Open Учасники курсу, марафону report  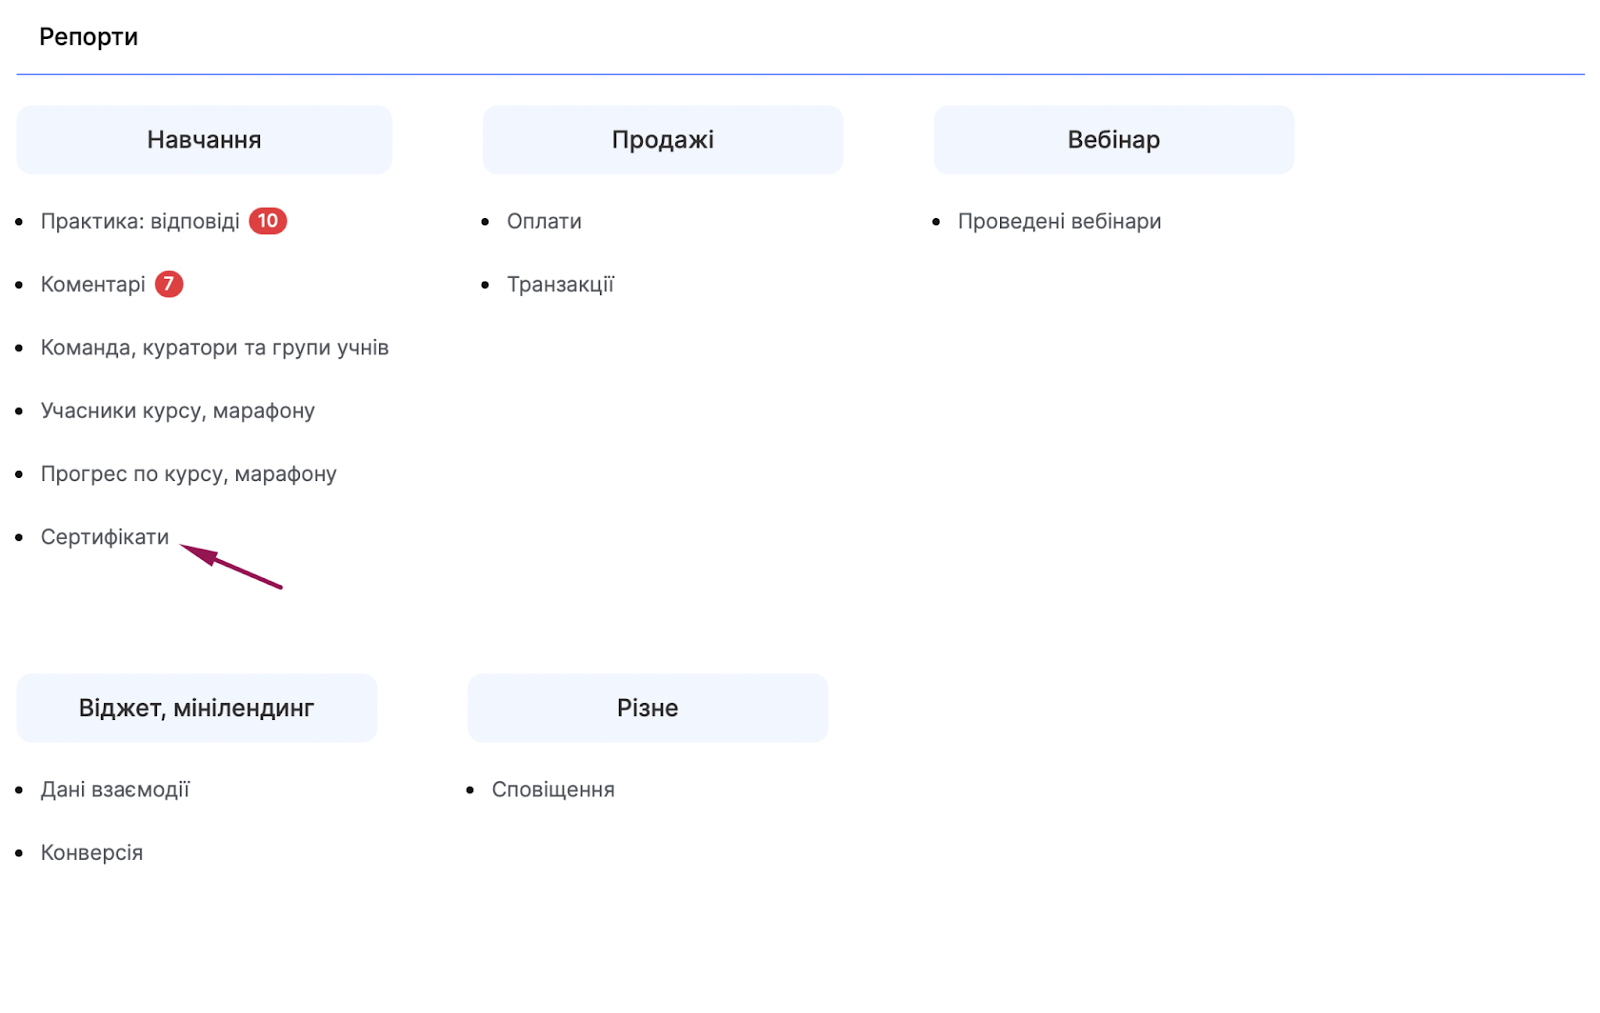[177, 411]
